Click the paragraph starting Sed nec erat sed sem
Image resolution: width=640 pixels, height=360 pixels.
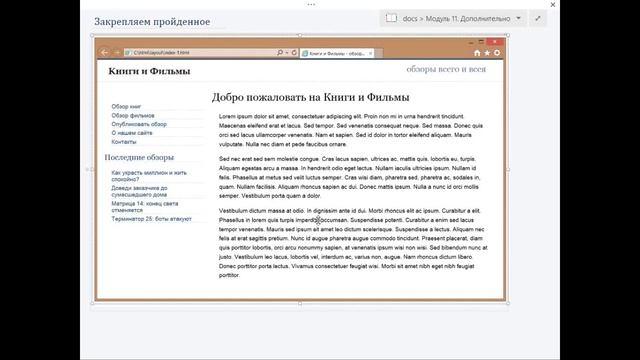point(349,178)
